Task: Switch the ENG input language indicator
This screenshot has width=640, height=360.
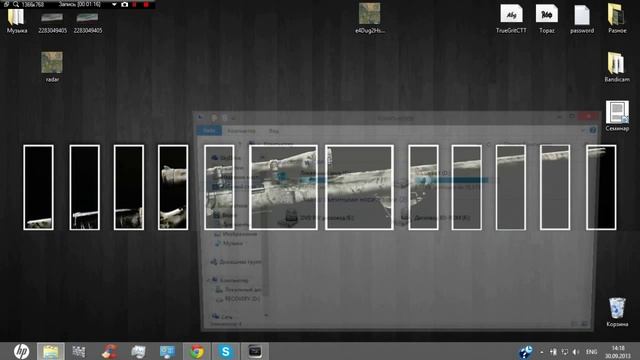Action: [x=591, y=352]
